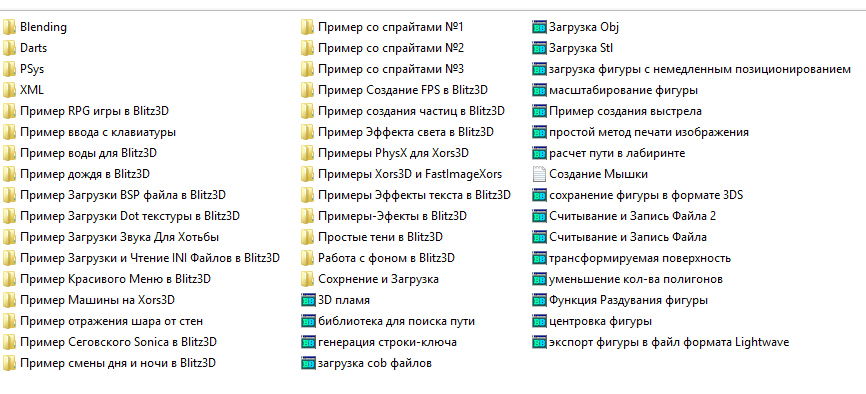Image resolution: width=866 pixels, height=394 pixels.
Task: Click the Darts folder icon
Action: 9,48
